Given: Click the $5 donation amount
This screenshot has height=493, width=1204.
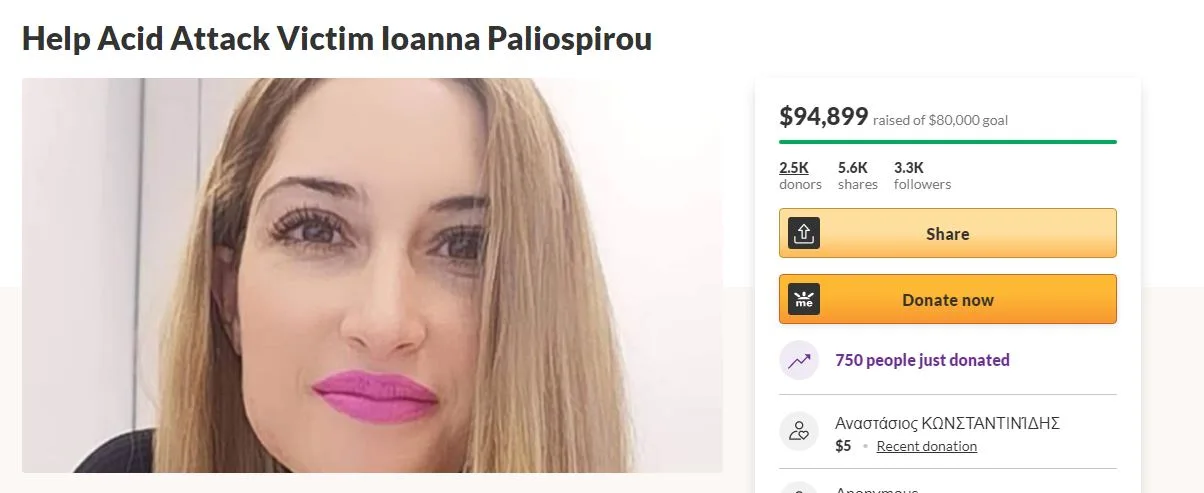Looking at the screenshot, I should (843, 446).
